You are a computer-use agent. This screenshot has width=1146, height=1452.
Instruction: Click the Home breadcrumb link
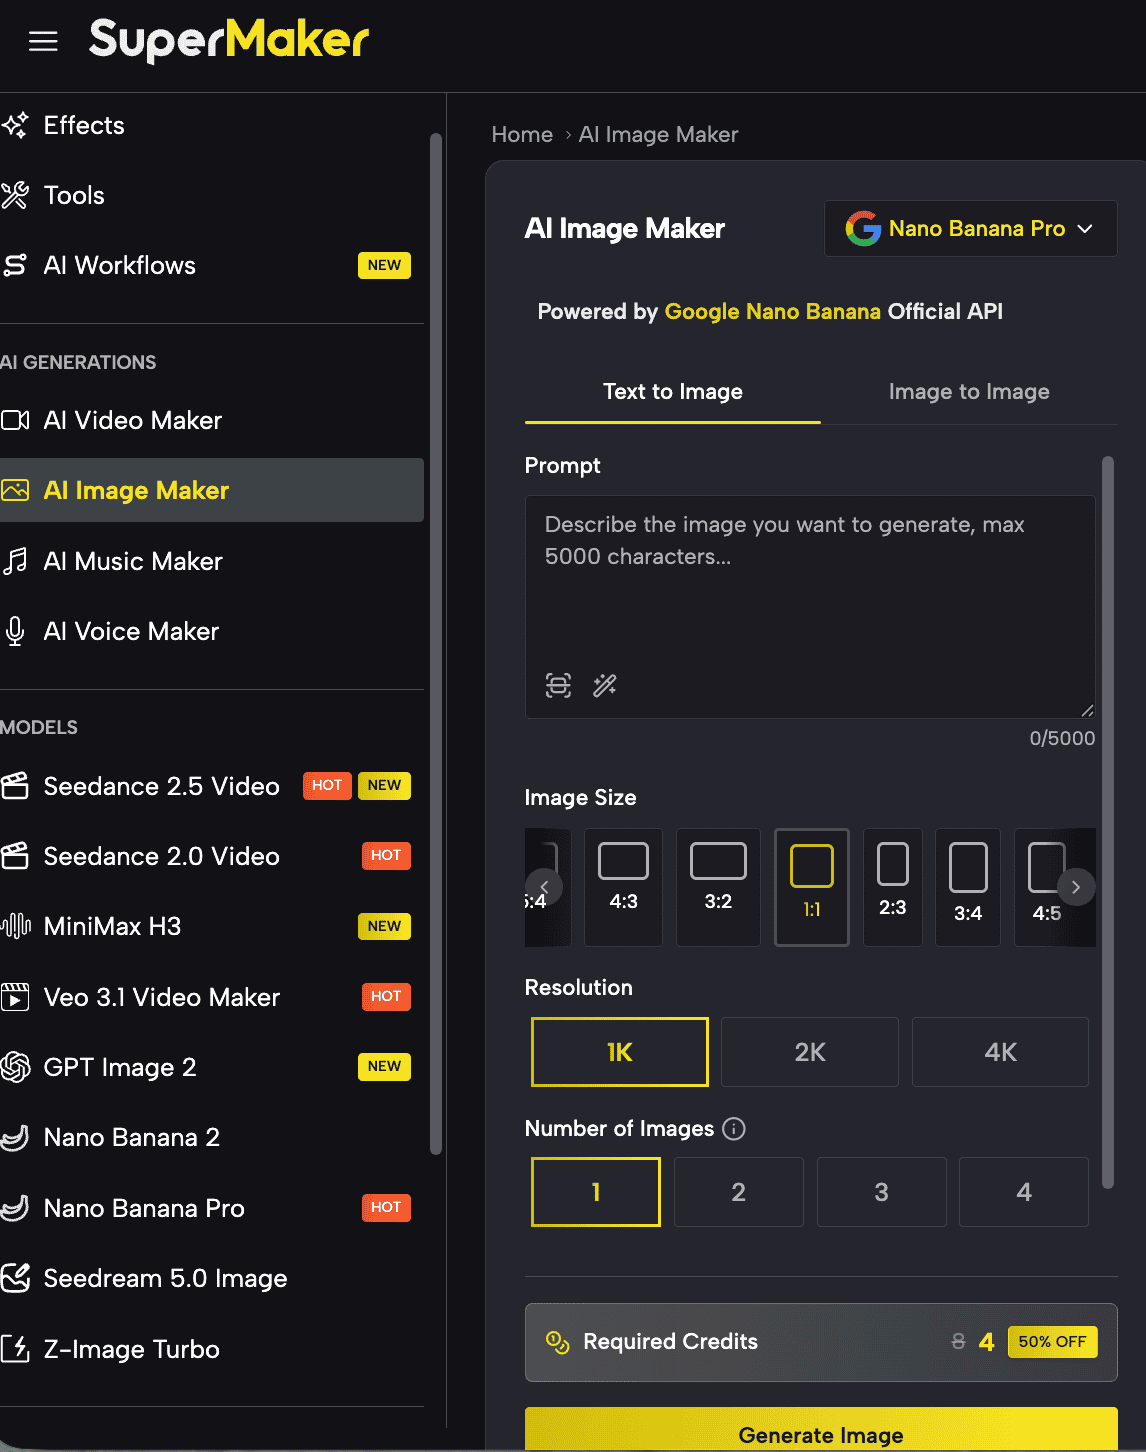(522, 134)
